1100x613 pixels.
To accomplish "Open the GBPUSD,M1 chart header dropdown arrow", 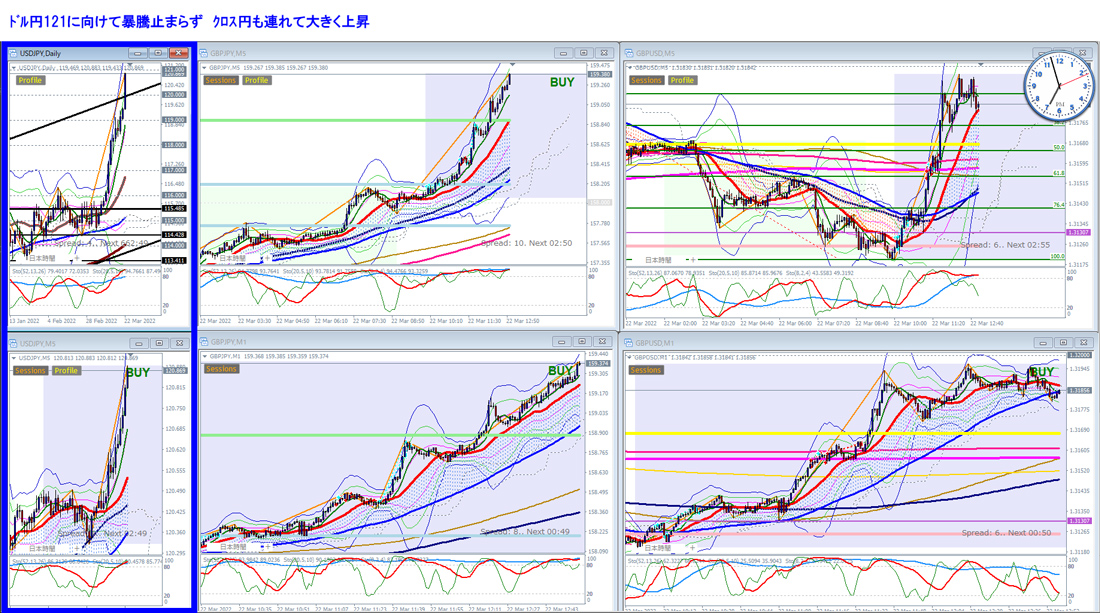I will [630, 358].
